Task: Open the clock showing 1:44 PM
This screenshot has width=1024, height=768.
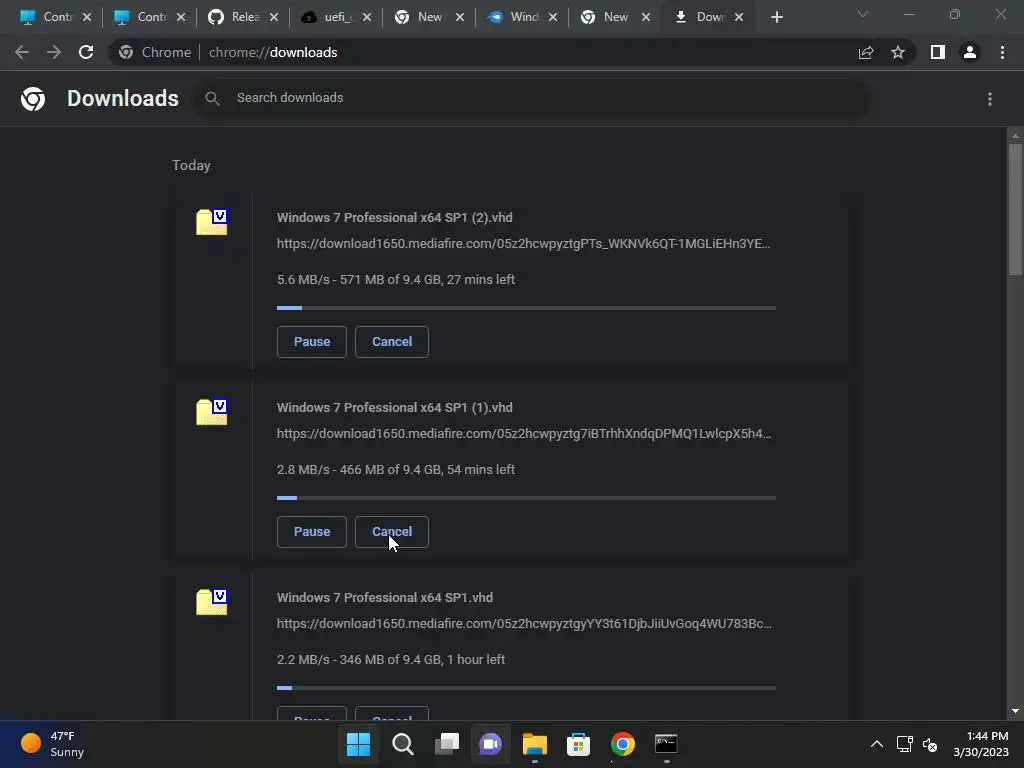Action: pyautogui.click(x=980, y=744)
